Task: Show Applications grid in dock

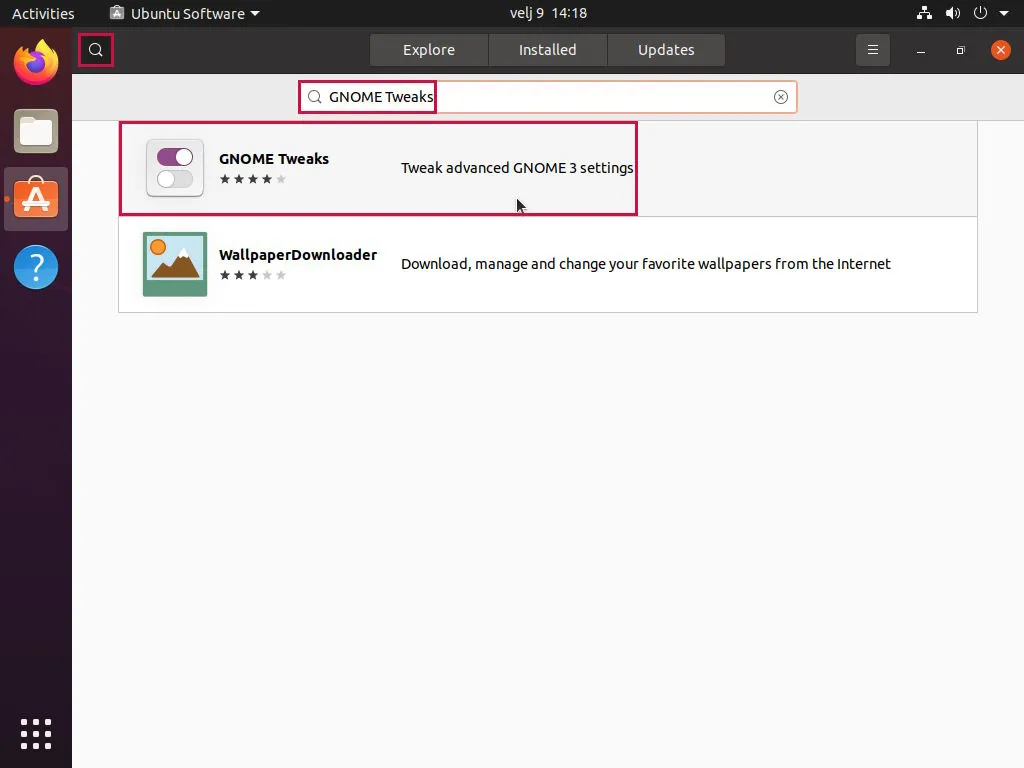Action: click(36, 734)
